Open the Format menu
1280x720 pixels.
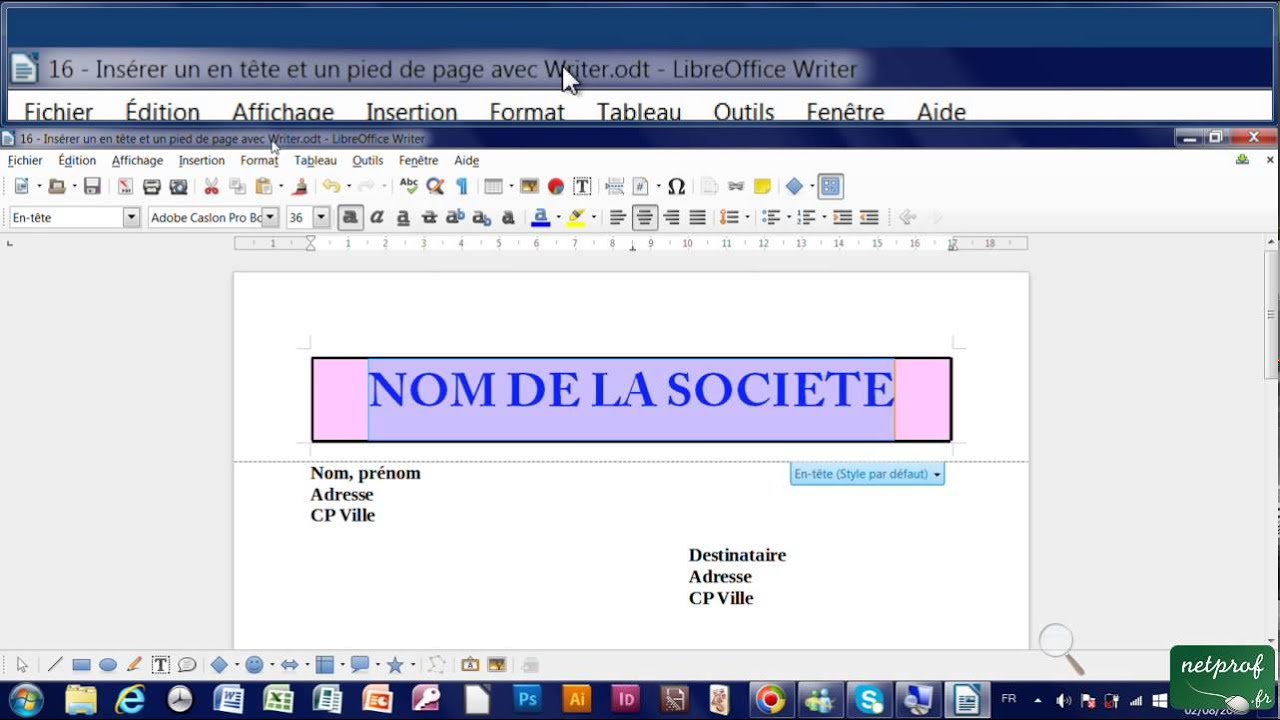click(259, 160)
